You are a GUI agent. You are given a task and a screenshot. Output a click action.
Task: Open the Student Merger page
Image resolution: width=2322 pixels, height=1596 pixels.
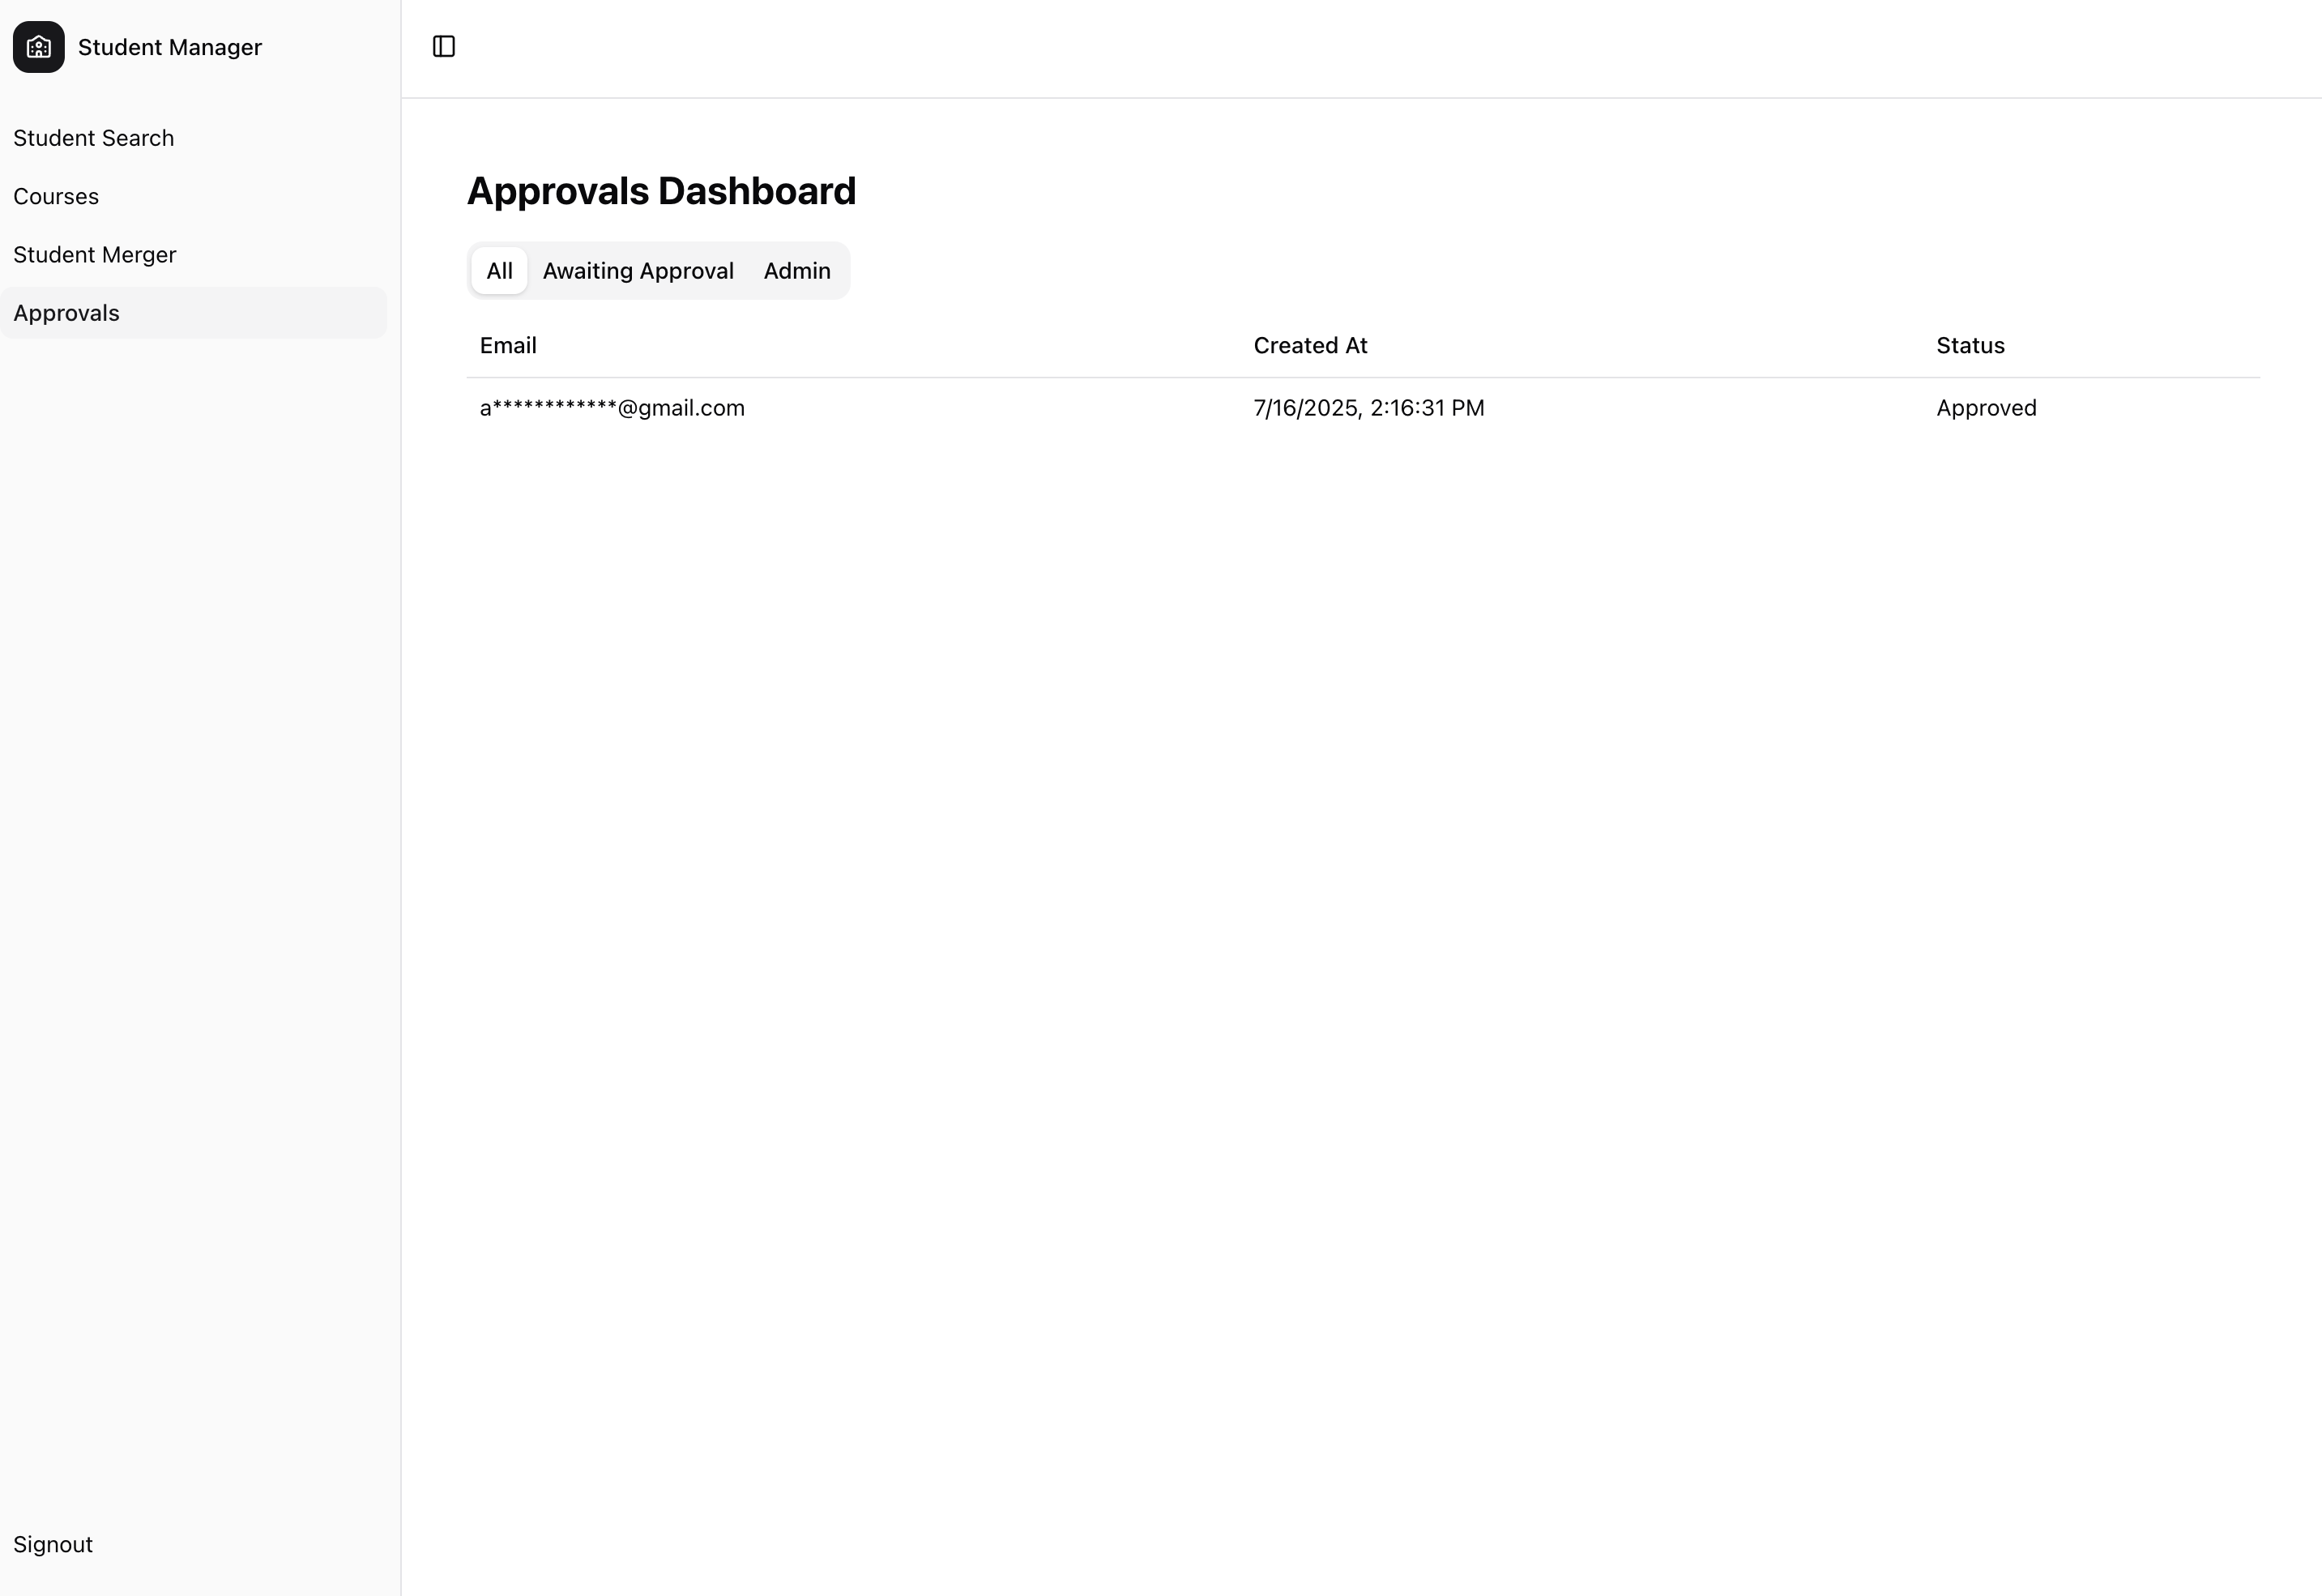tap(95, 254)
